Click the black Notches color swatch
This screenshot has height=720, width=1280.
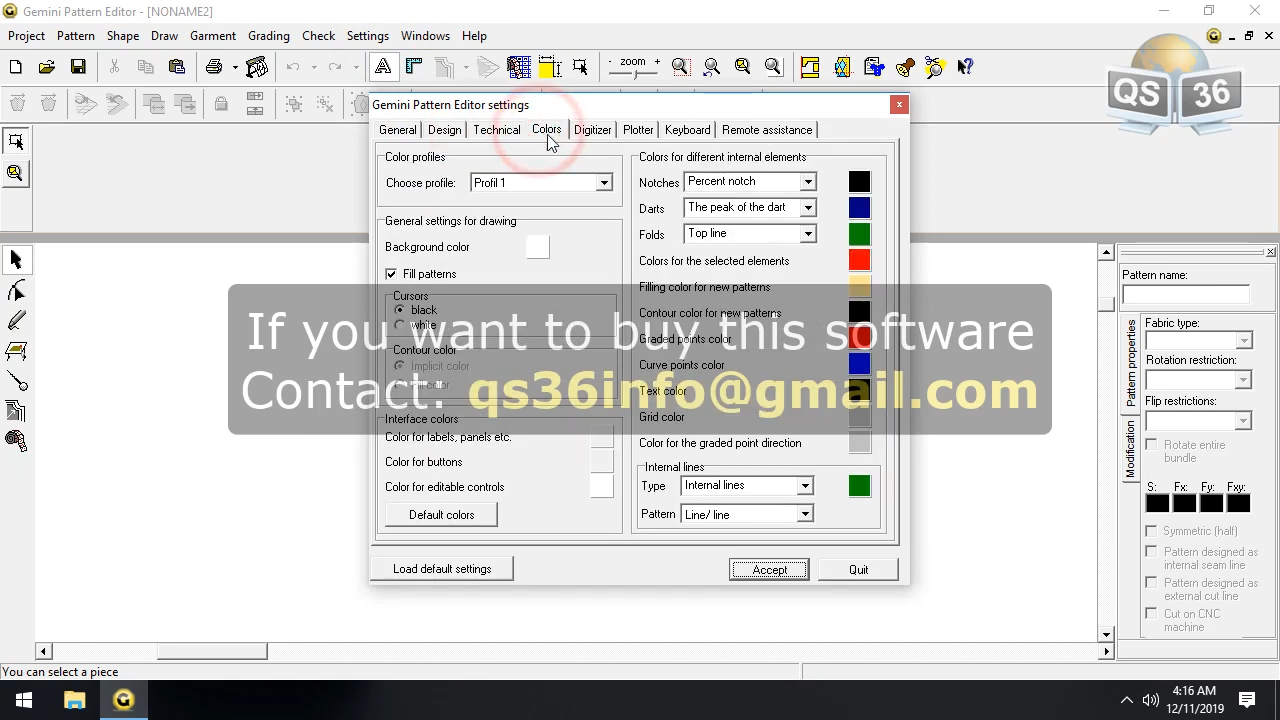coord(859,182)
